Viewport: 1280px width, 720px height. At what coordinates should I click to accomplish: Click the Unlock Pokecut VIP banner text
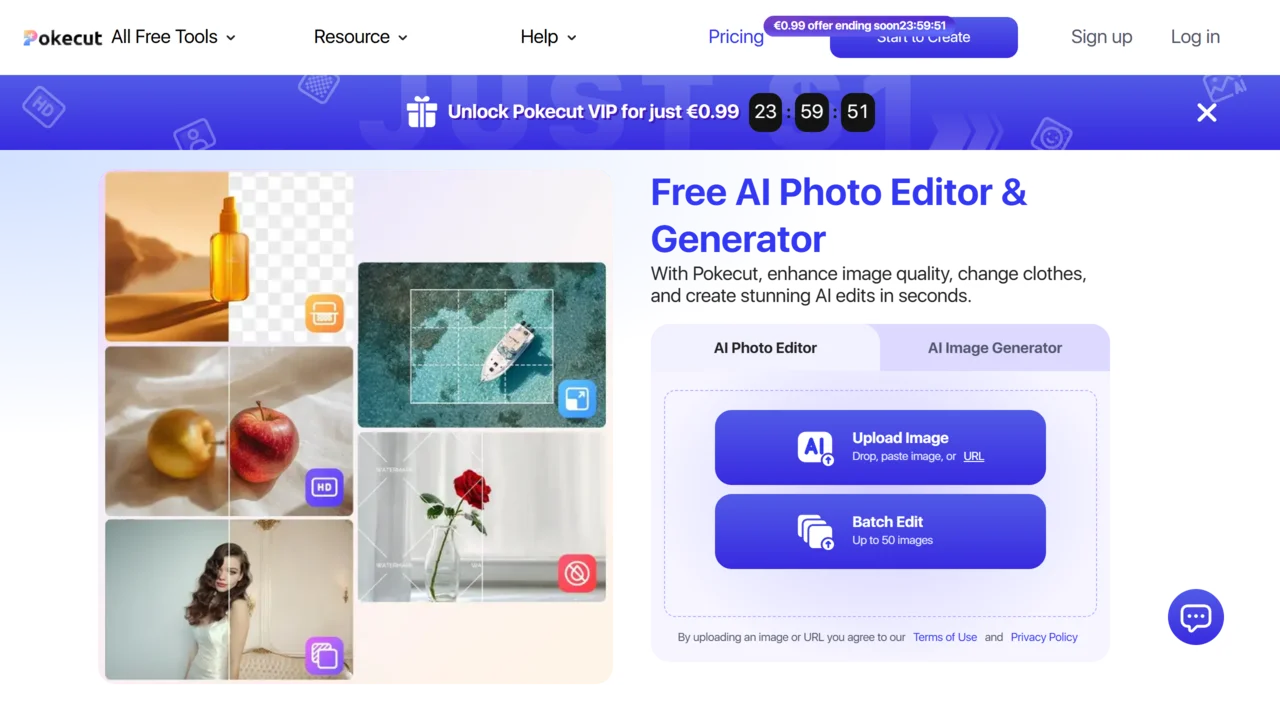(x=594, y=112)
